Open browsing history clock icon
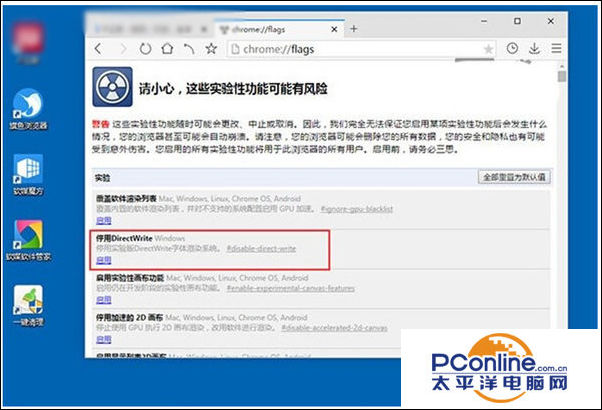The height and width of the screenshot is (410, 602). (512, 48)
